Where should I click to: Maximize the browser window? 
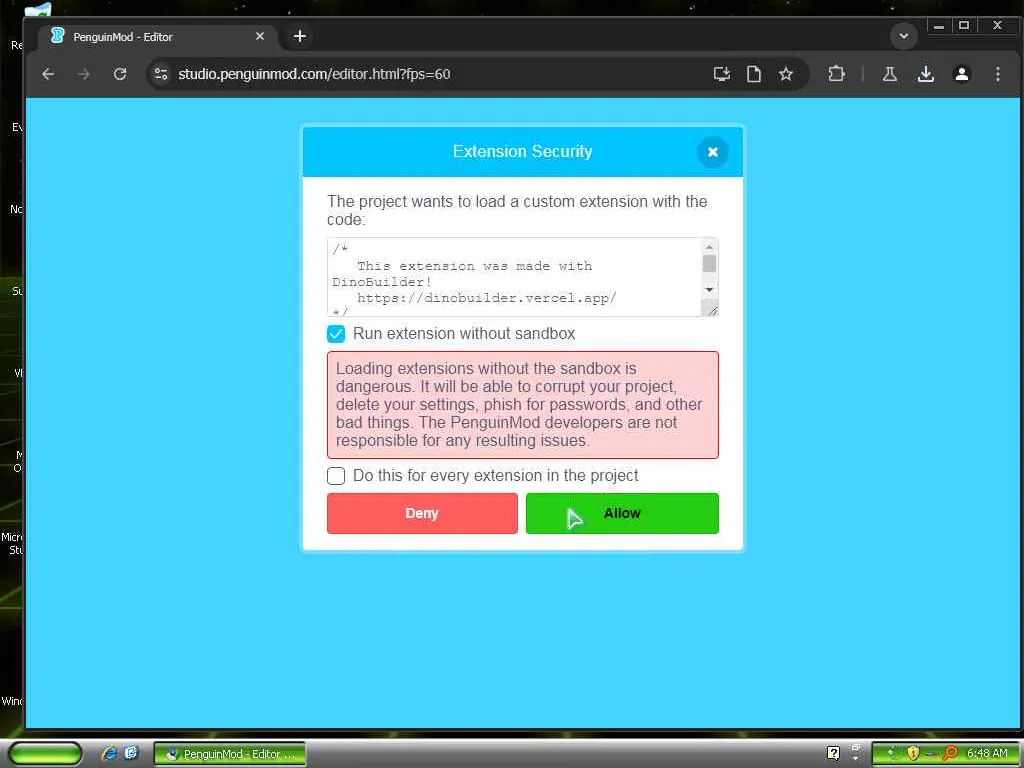tap(964, 26)
